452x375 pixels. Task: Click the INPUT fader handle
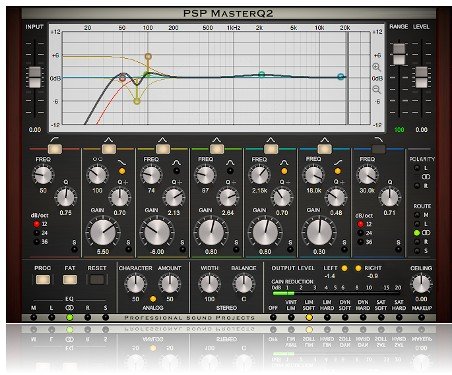click(x=34, y=77)
